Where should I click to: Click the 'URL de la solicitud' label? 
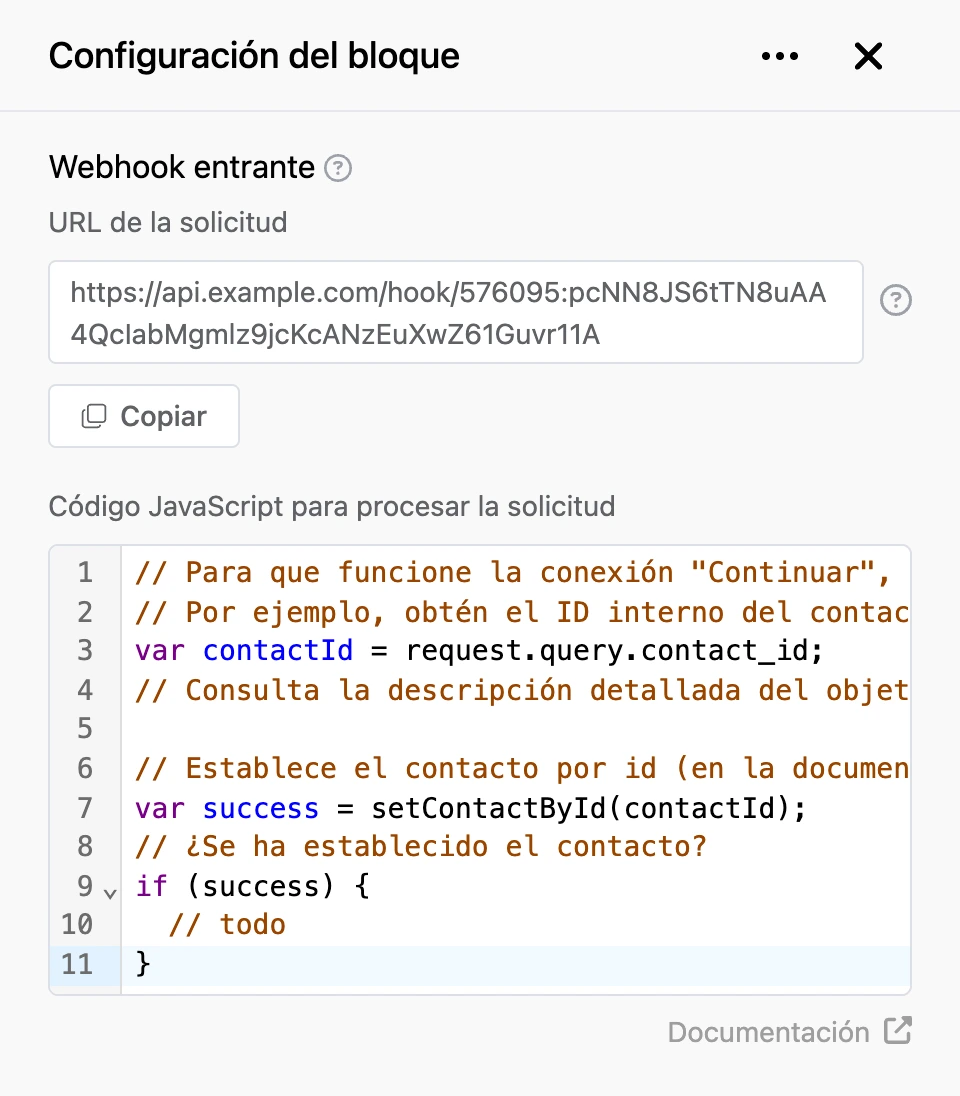click(x=168, y=222)
